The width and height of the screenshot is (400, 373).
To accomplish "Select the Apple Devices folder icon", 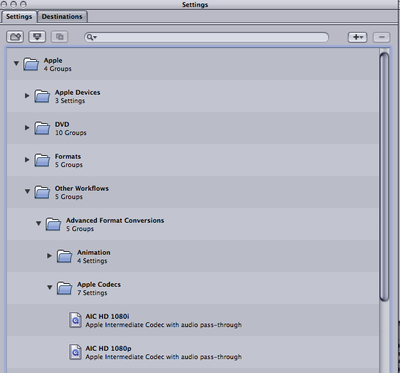I will (42, 95).
